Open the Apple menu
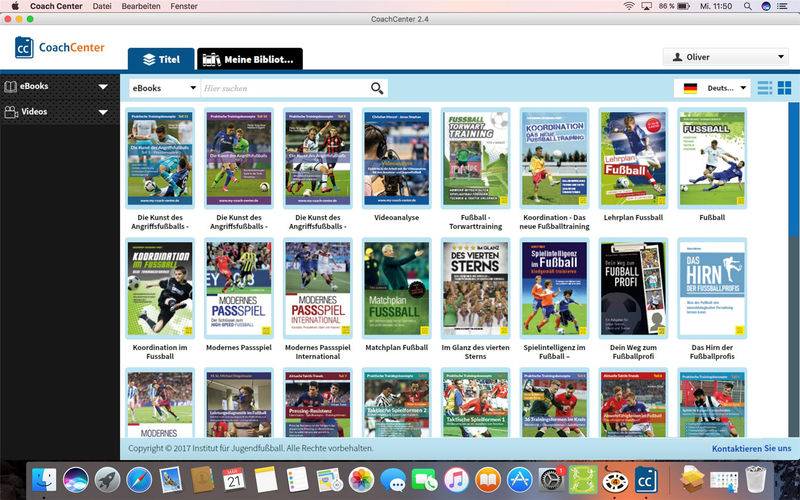The width and height of the screenshot is (800, 500). (x=15, y=6)
